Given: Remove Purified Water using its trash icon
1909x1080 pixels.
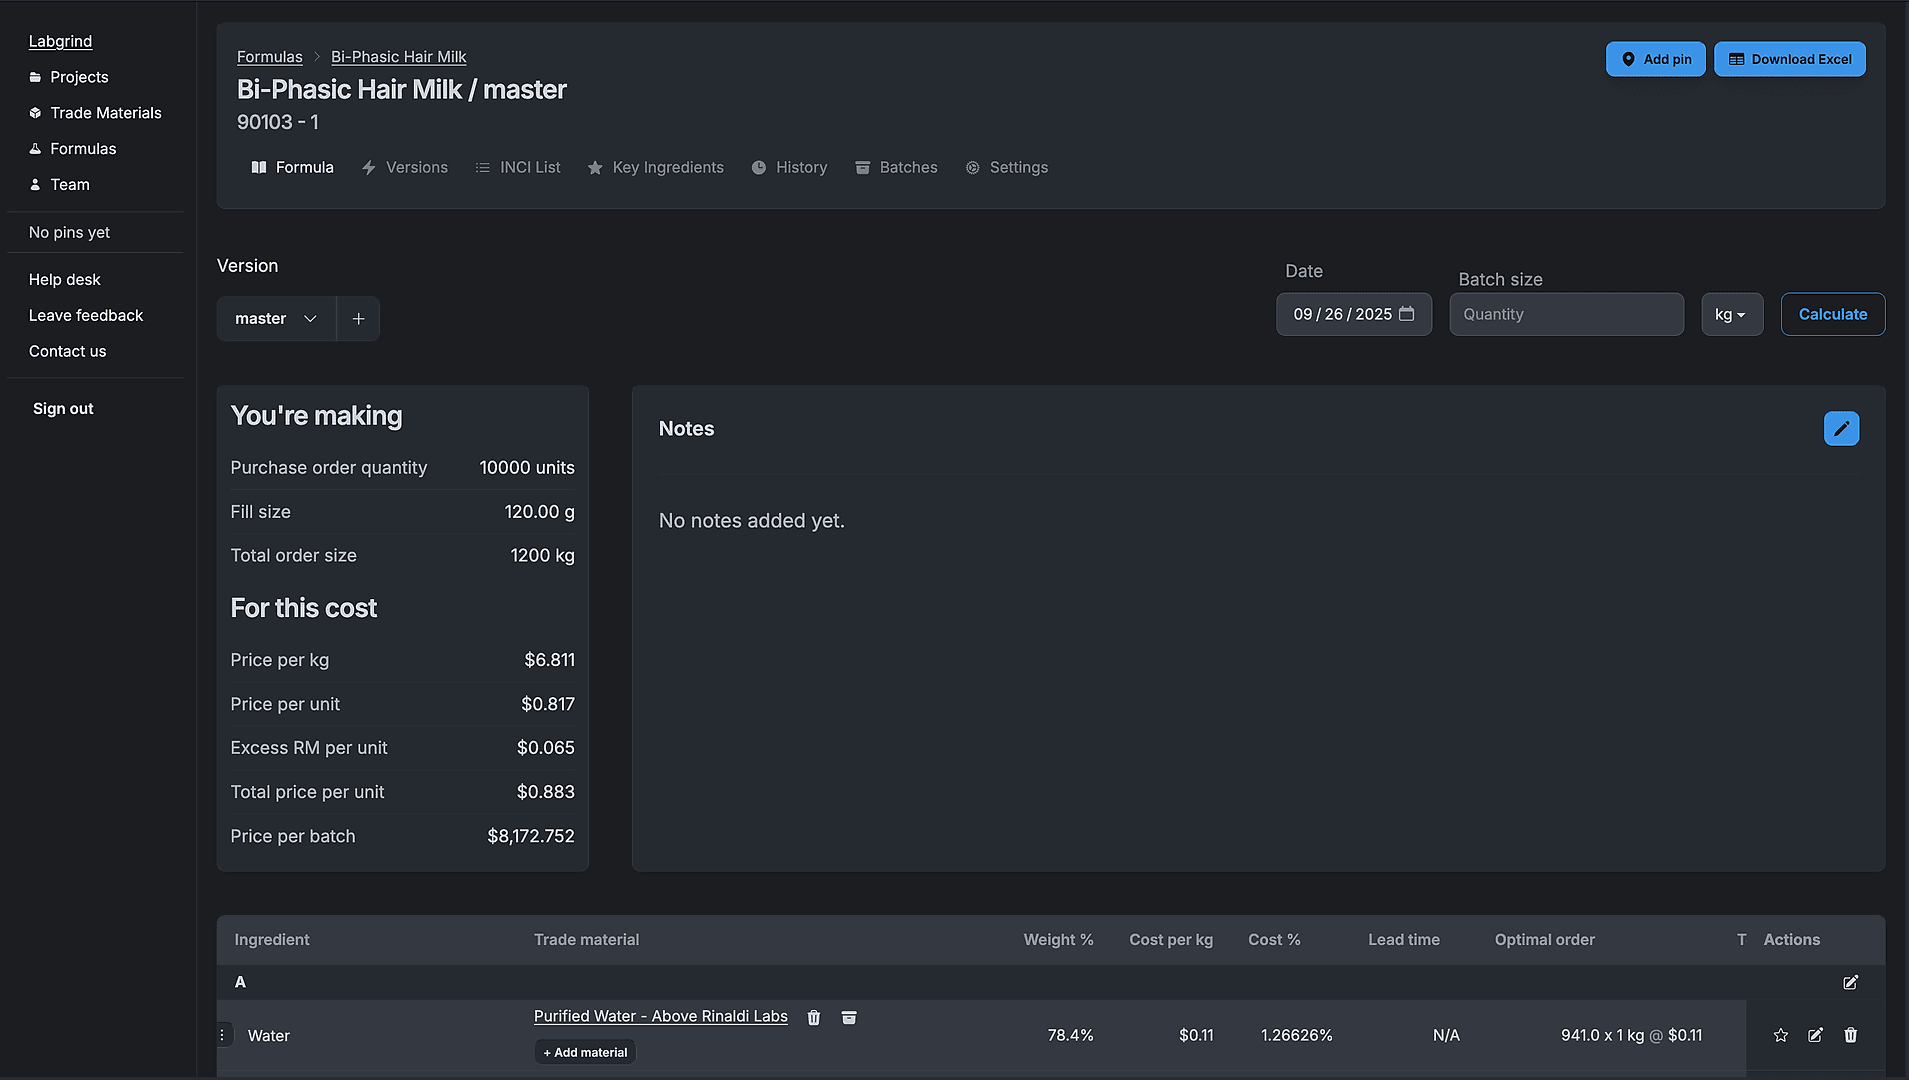Looking at the screenshot, I should (812, 1017).
